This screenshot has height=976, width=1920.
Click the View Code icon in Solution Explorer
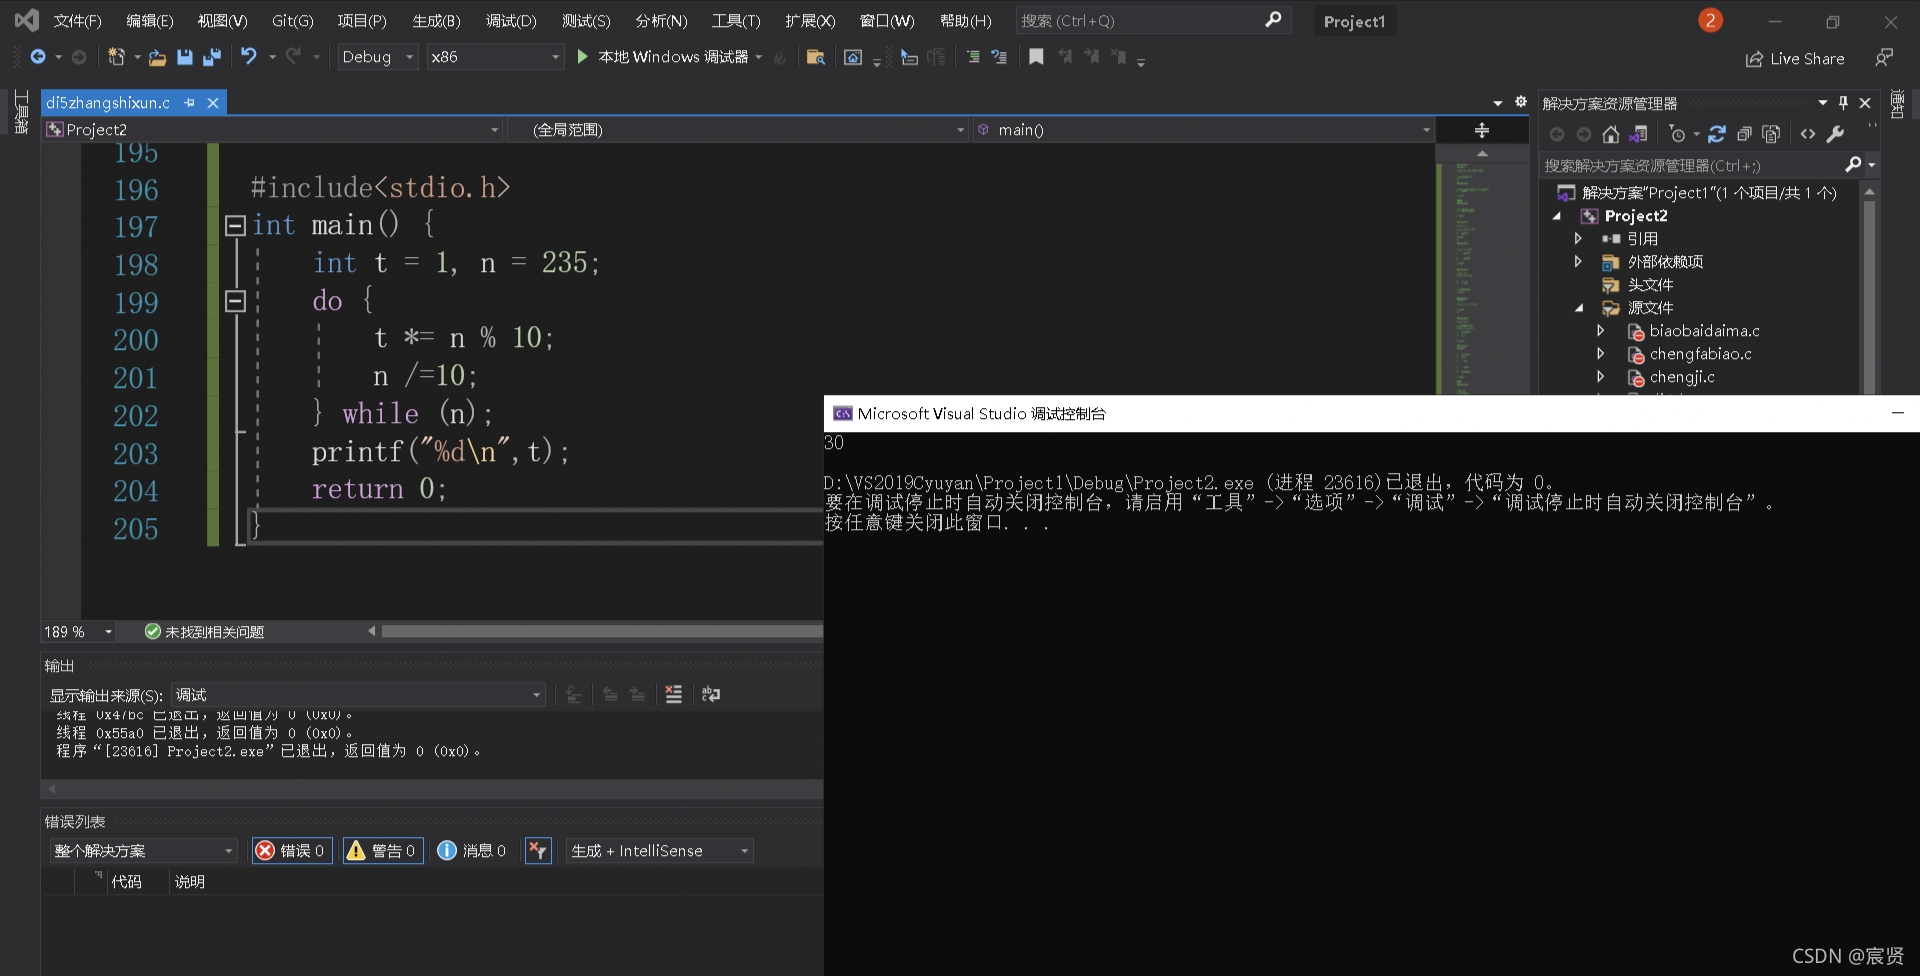coord(1808,134)
